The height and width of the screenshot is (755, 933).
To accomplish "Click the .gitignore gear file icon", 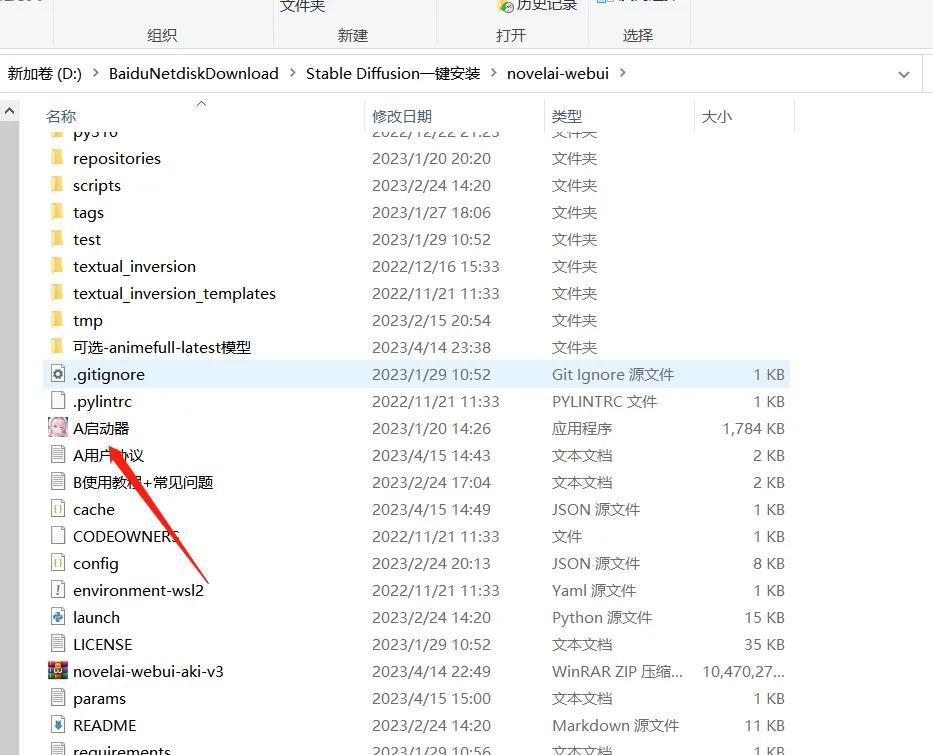I will pyautogui.click(x=58, y=374).
